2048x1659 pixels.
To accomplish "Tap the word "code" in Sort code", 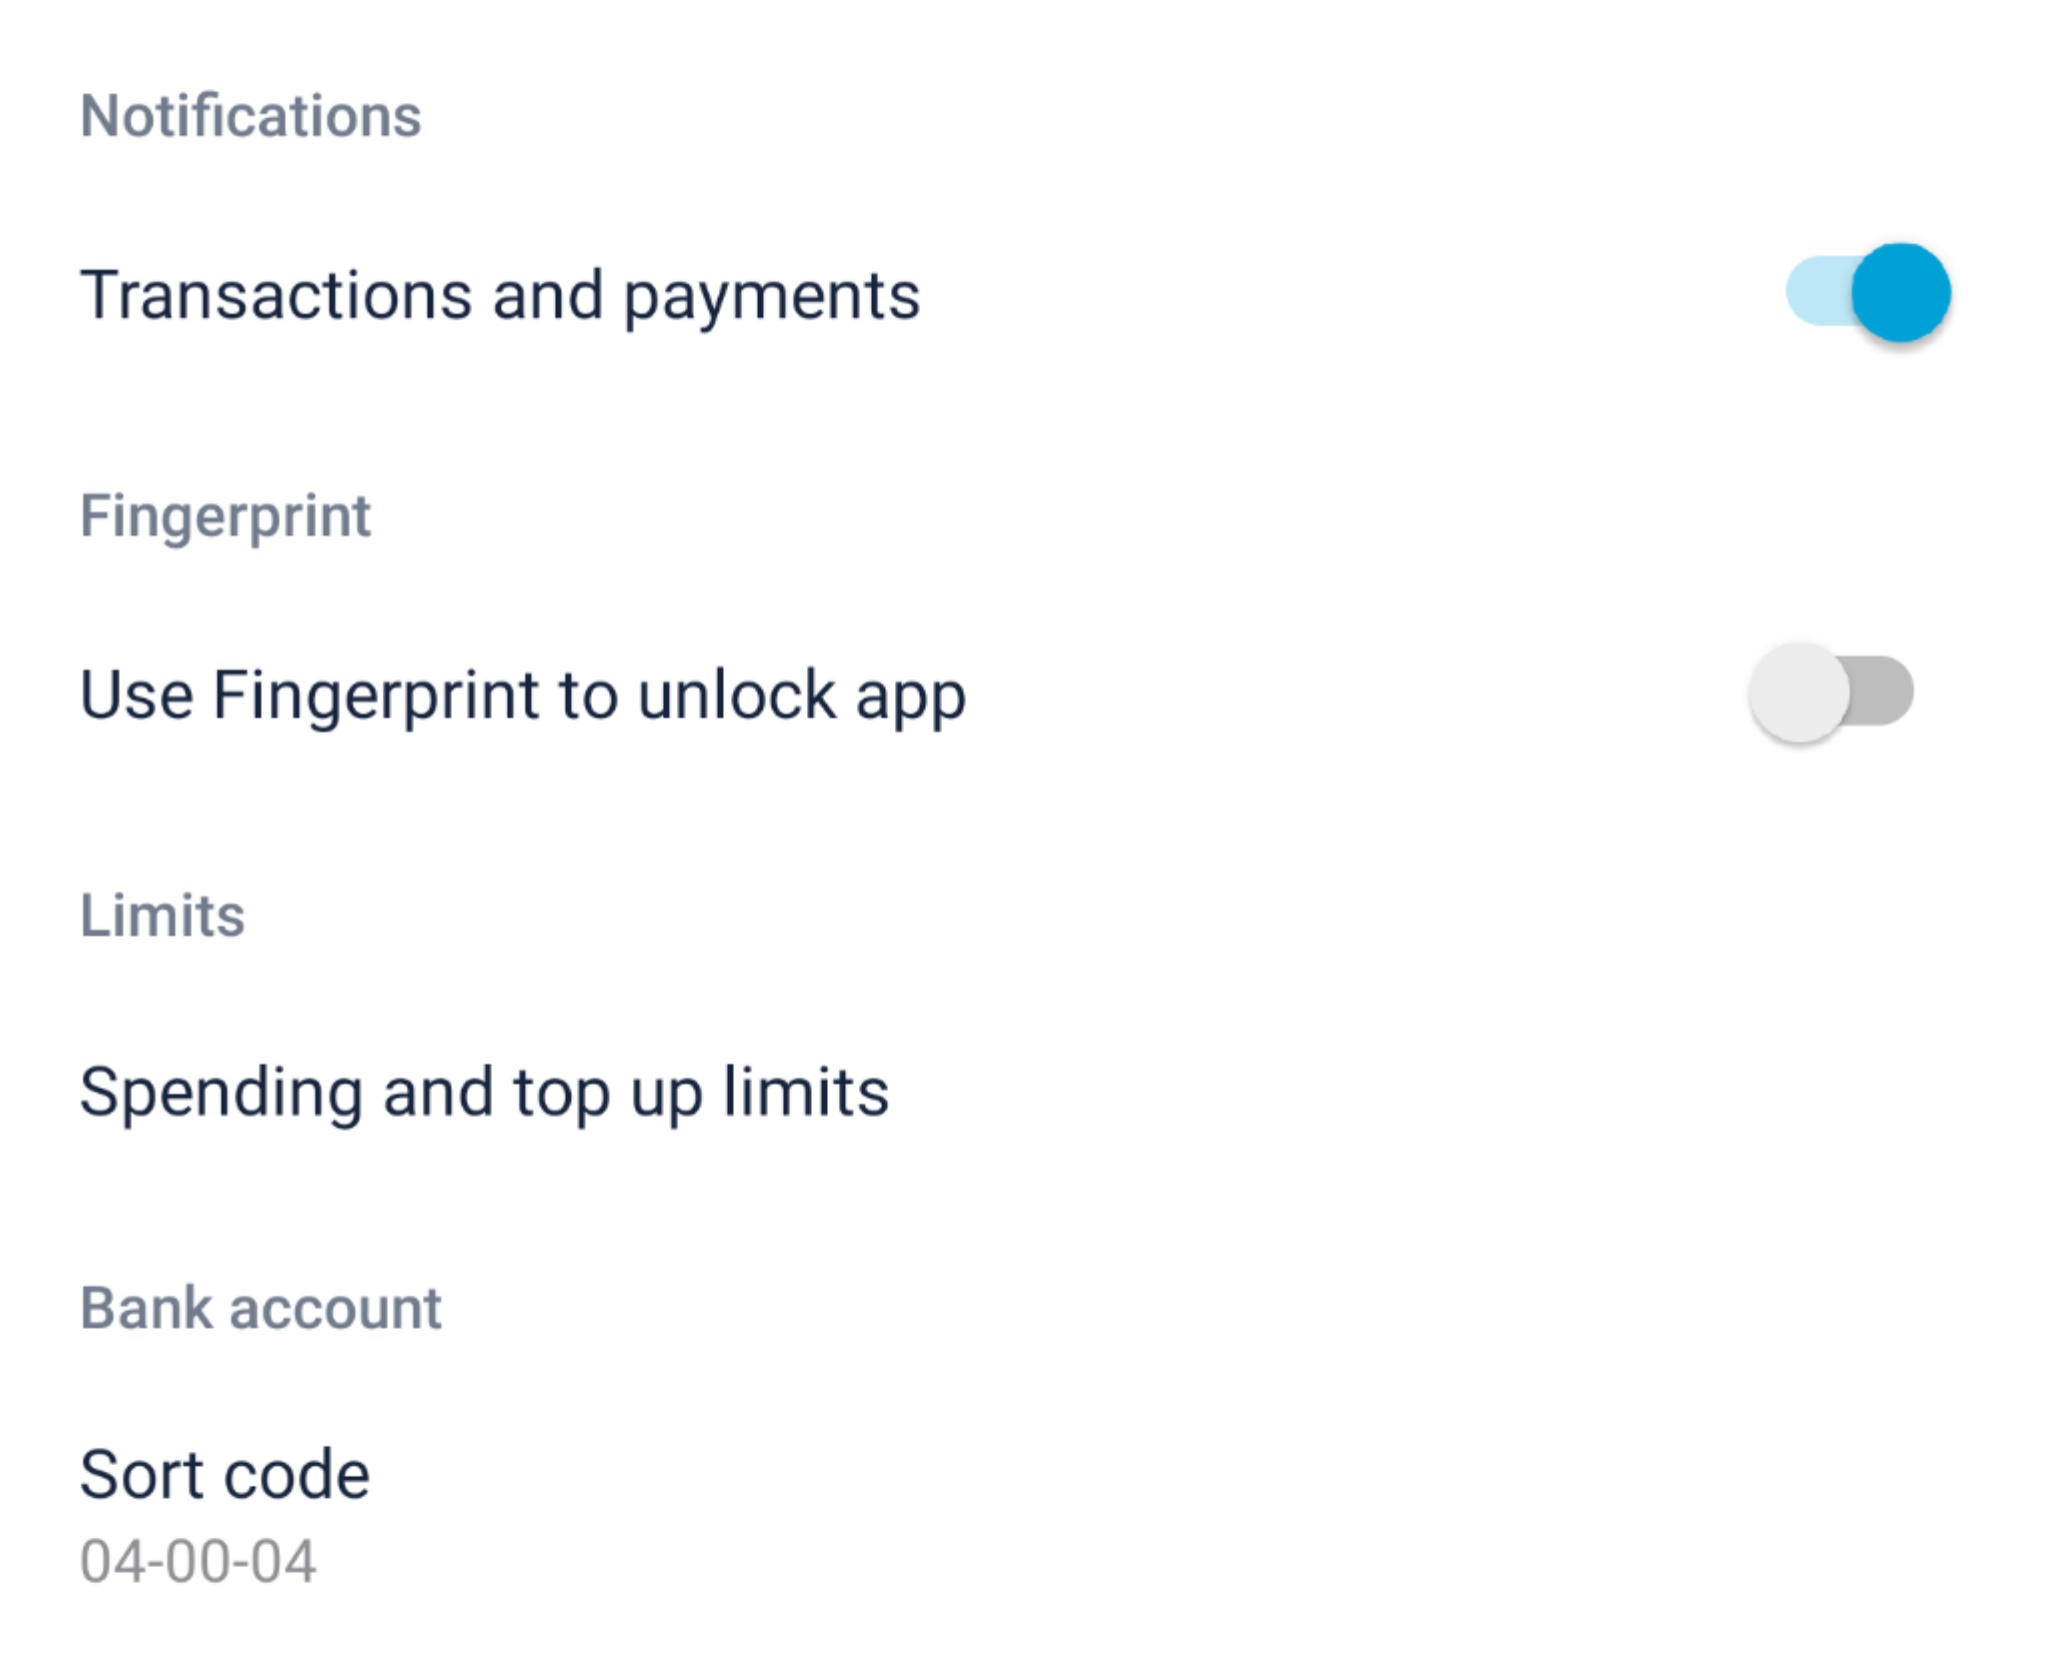I will pyautogui.click(x=296, y=1475).
